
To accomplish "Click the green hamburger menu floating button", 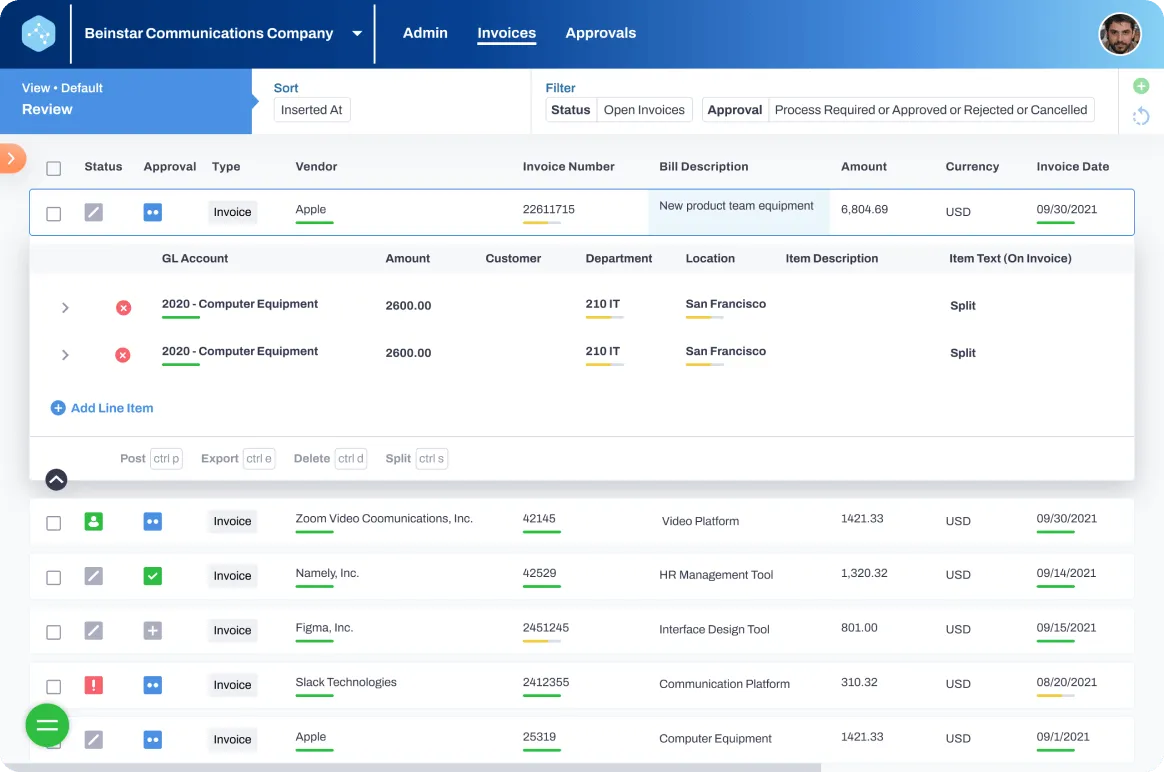I will click(47, 726).
